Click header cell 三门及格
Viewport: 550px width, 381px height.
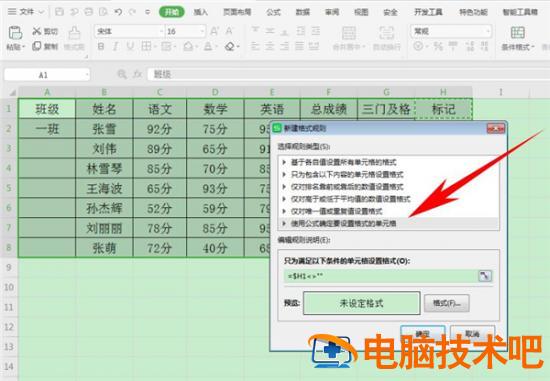386,109
